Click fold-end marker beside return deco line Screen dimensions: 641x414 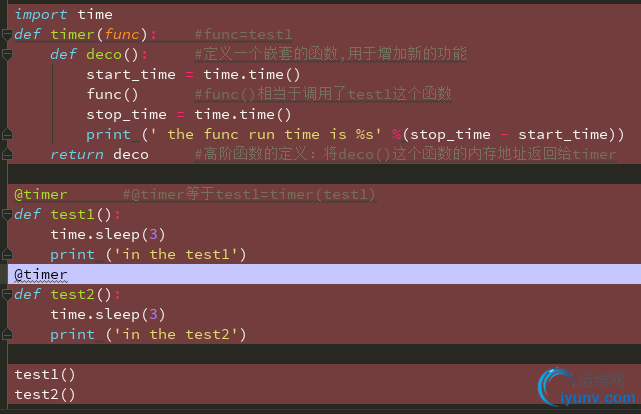click(5, 155)
